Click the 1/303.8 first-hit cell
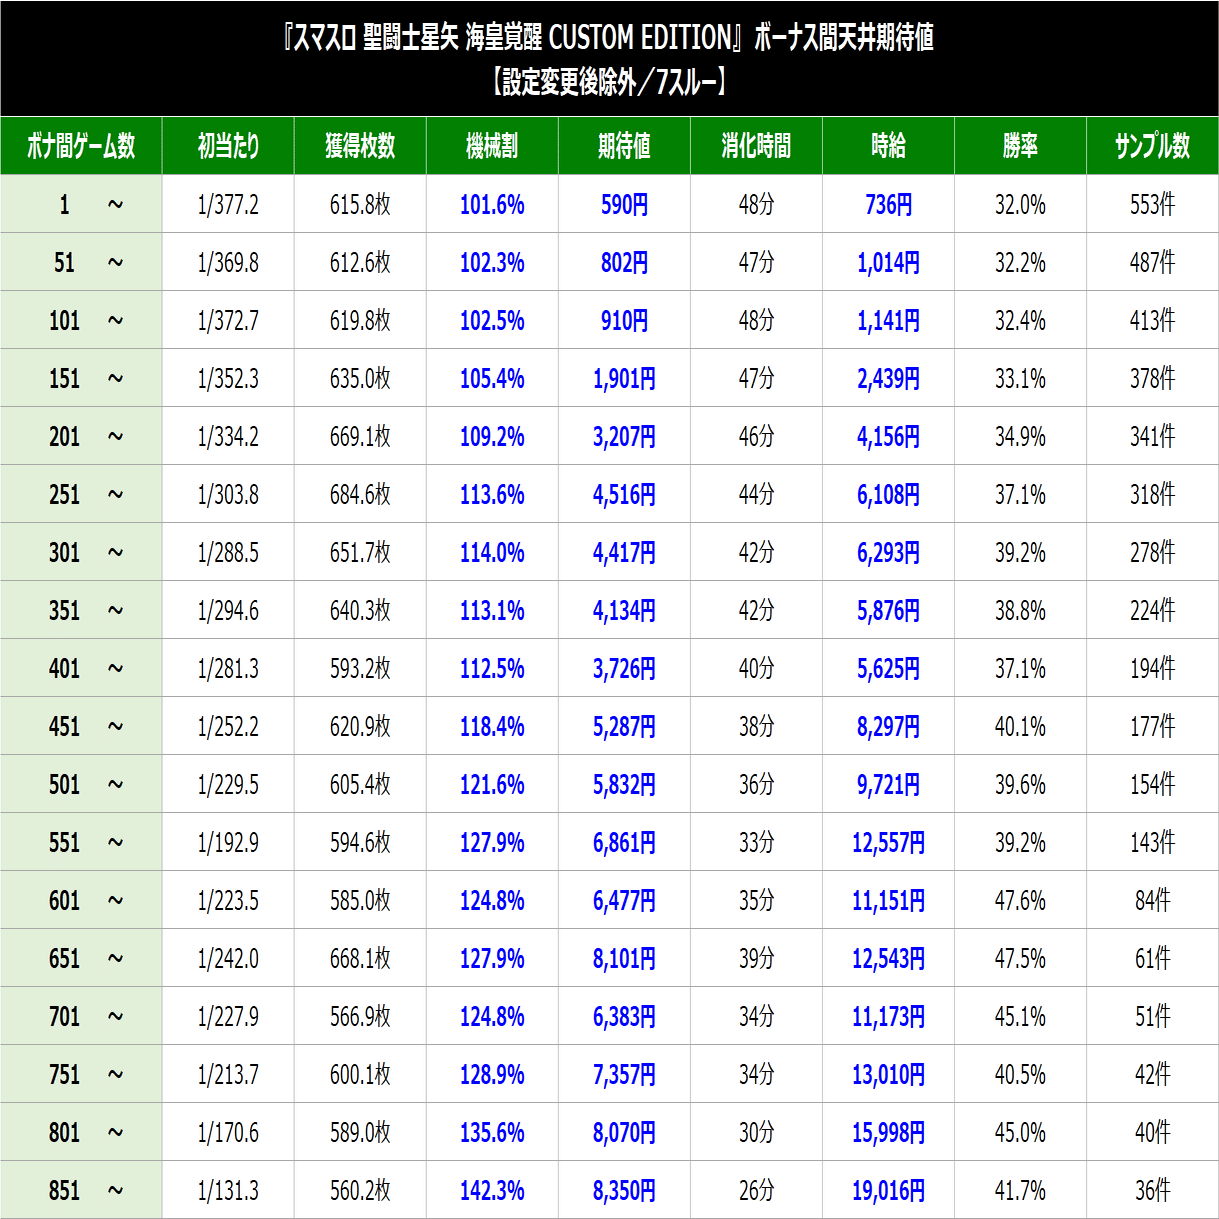The height and width of the screenshot is (1219, 1219). (x=228, y=494)
